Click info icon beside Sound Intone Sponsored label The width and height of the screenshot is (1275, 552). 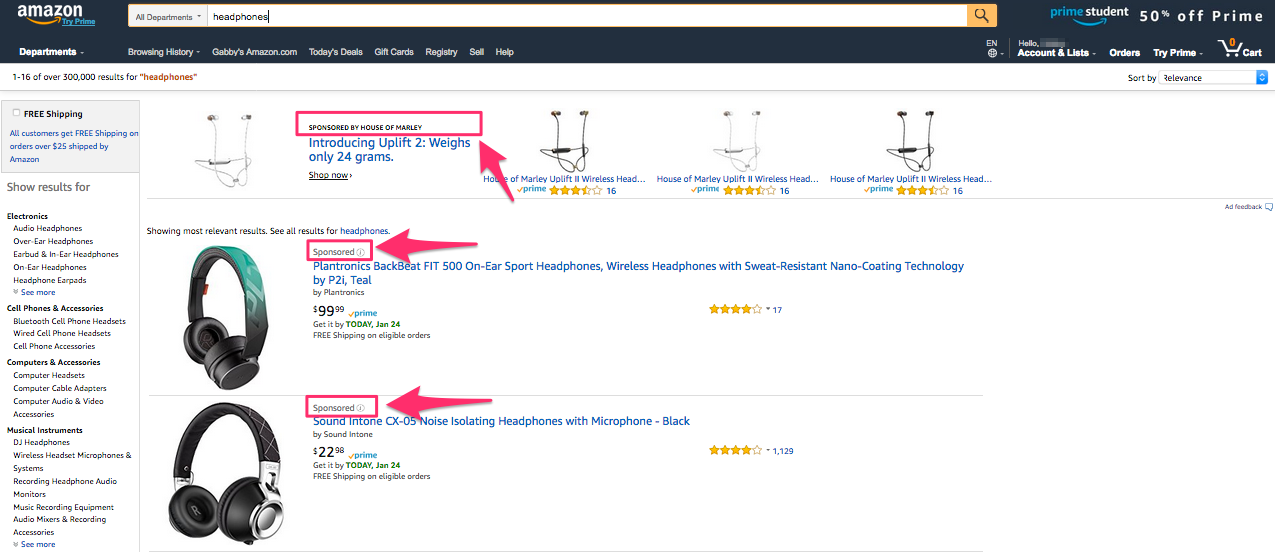pos(361,408)
